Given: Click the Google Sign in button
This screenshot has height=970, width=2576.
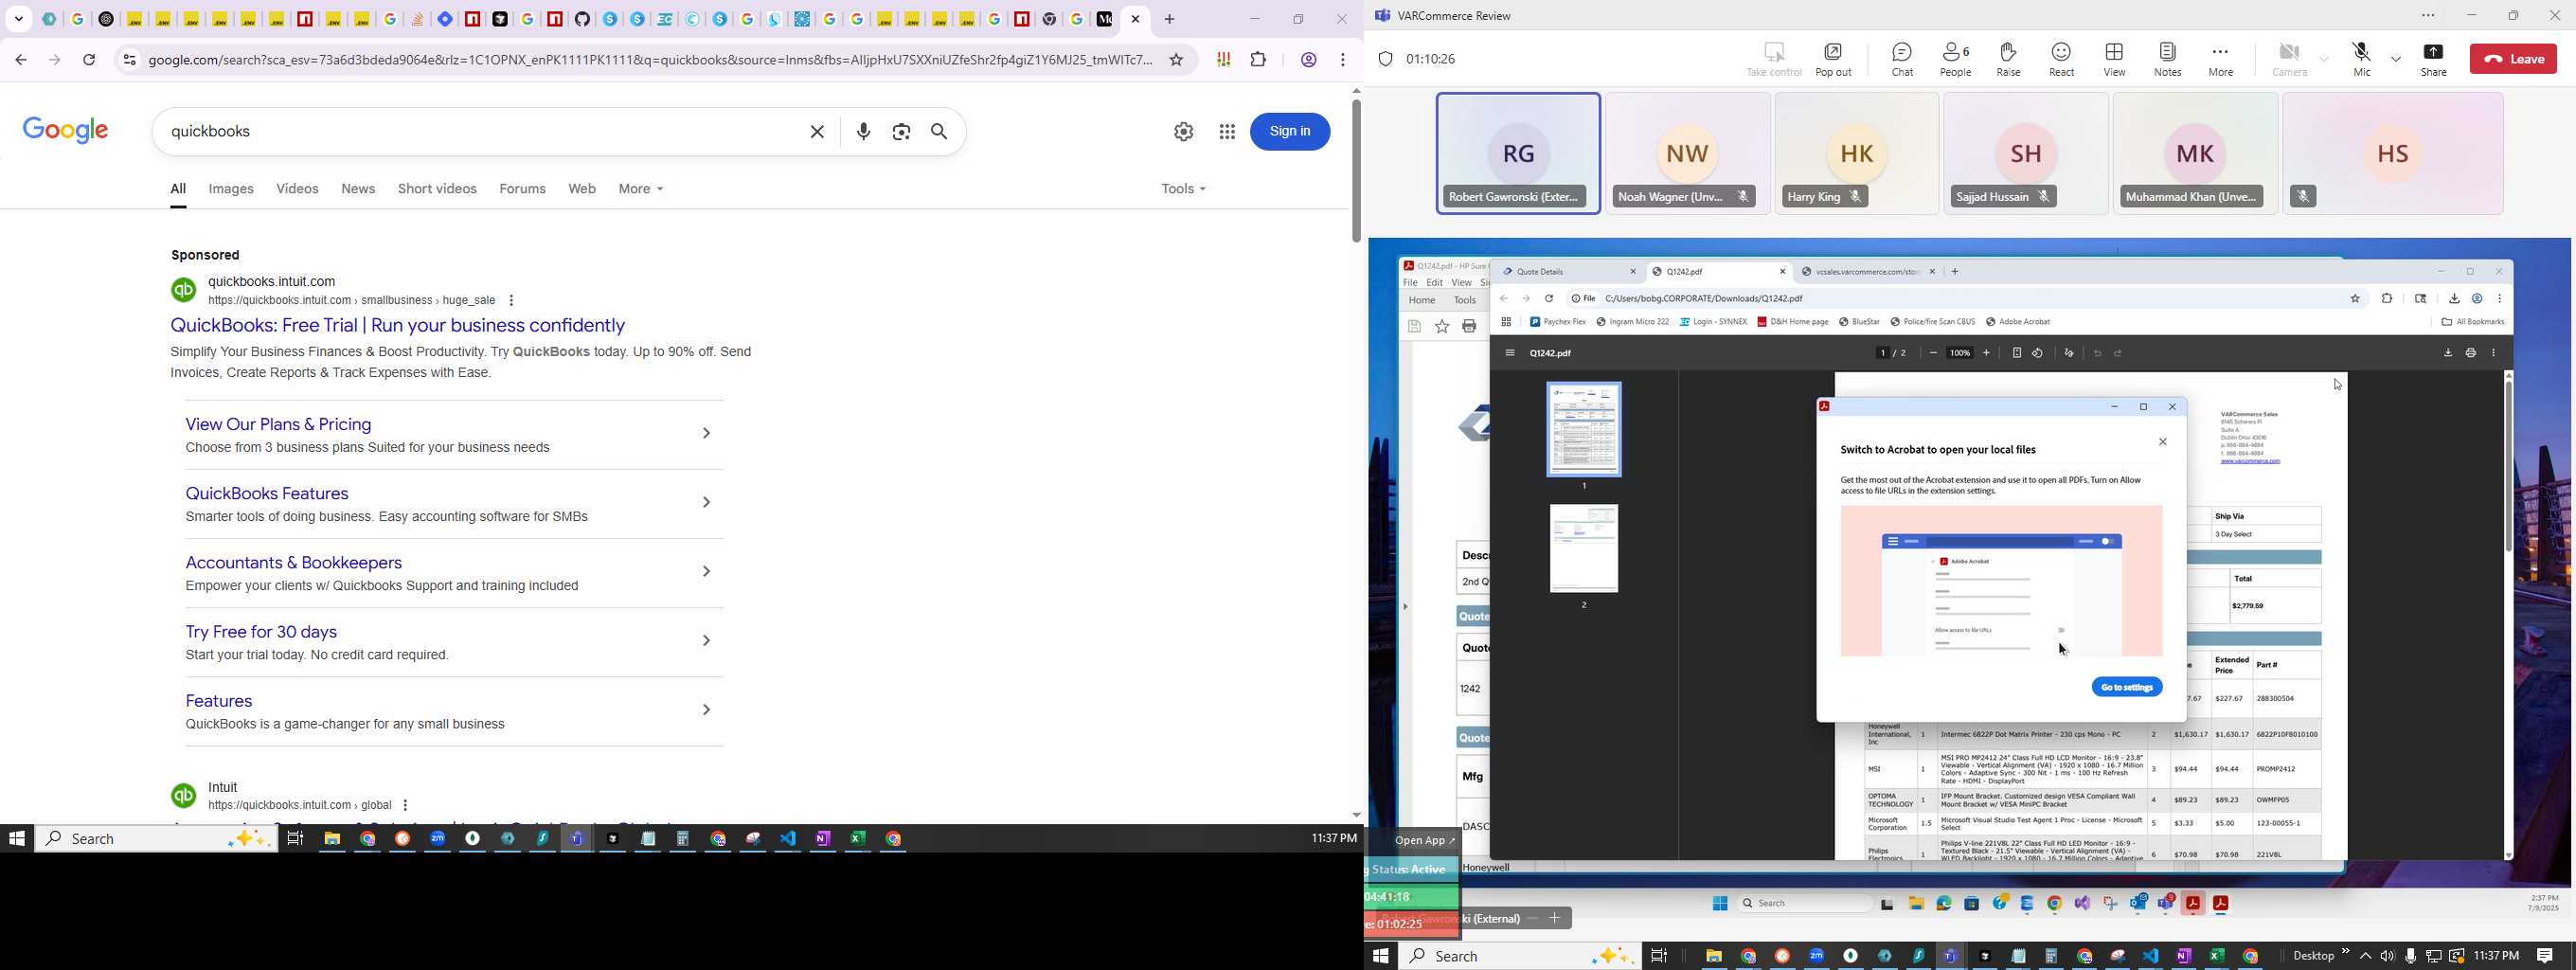Looking at the screenshot, I should [1290, 132].
